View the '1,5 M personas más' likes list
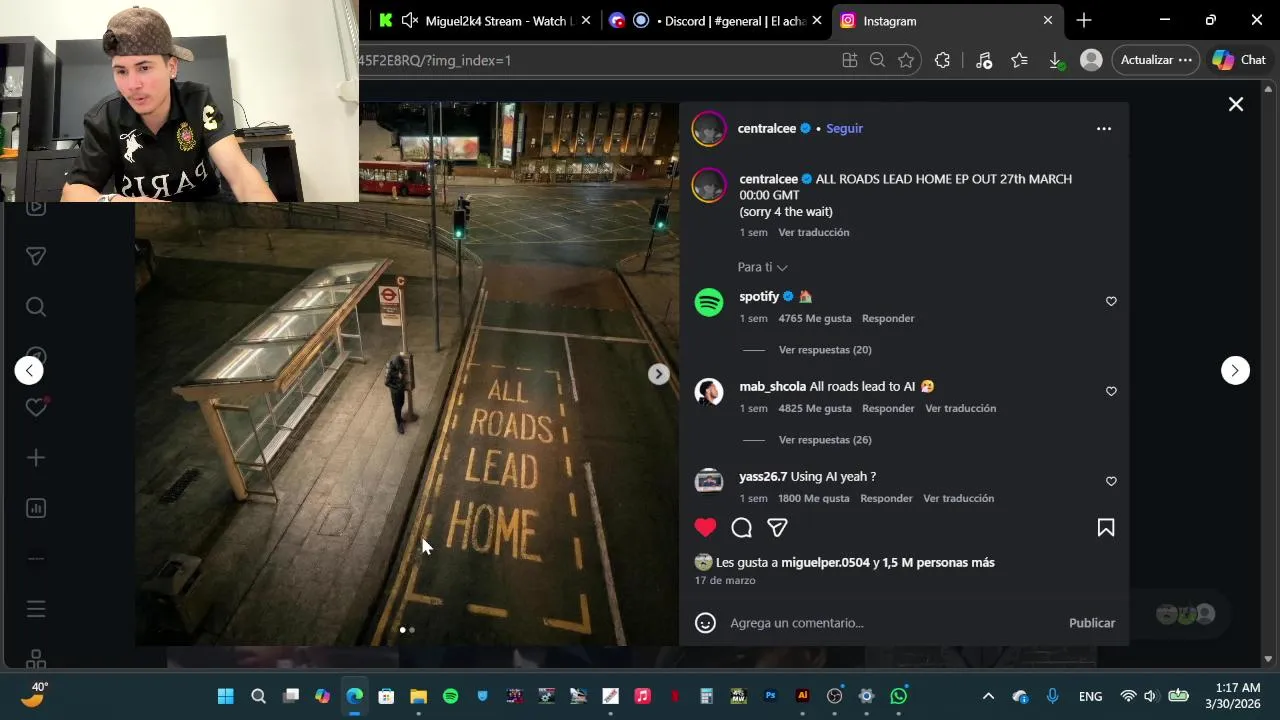This screenshot has width=1280, height=720. [x=938, y=562]
